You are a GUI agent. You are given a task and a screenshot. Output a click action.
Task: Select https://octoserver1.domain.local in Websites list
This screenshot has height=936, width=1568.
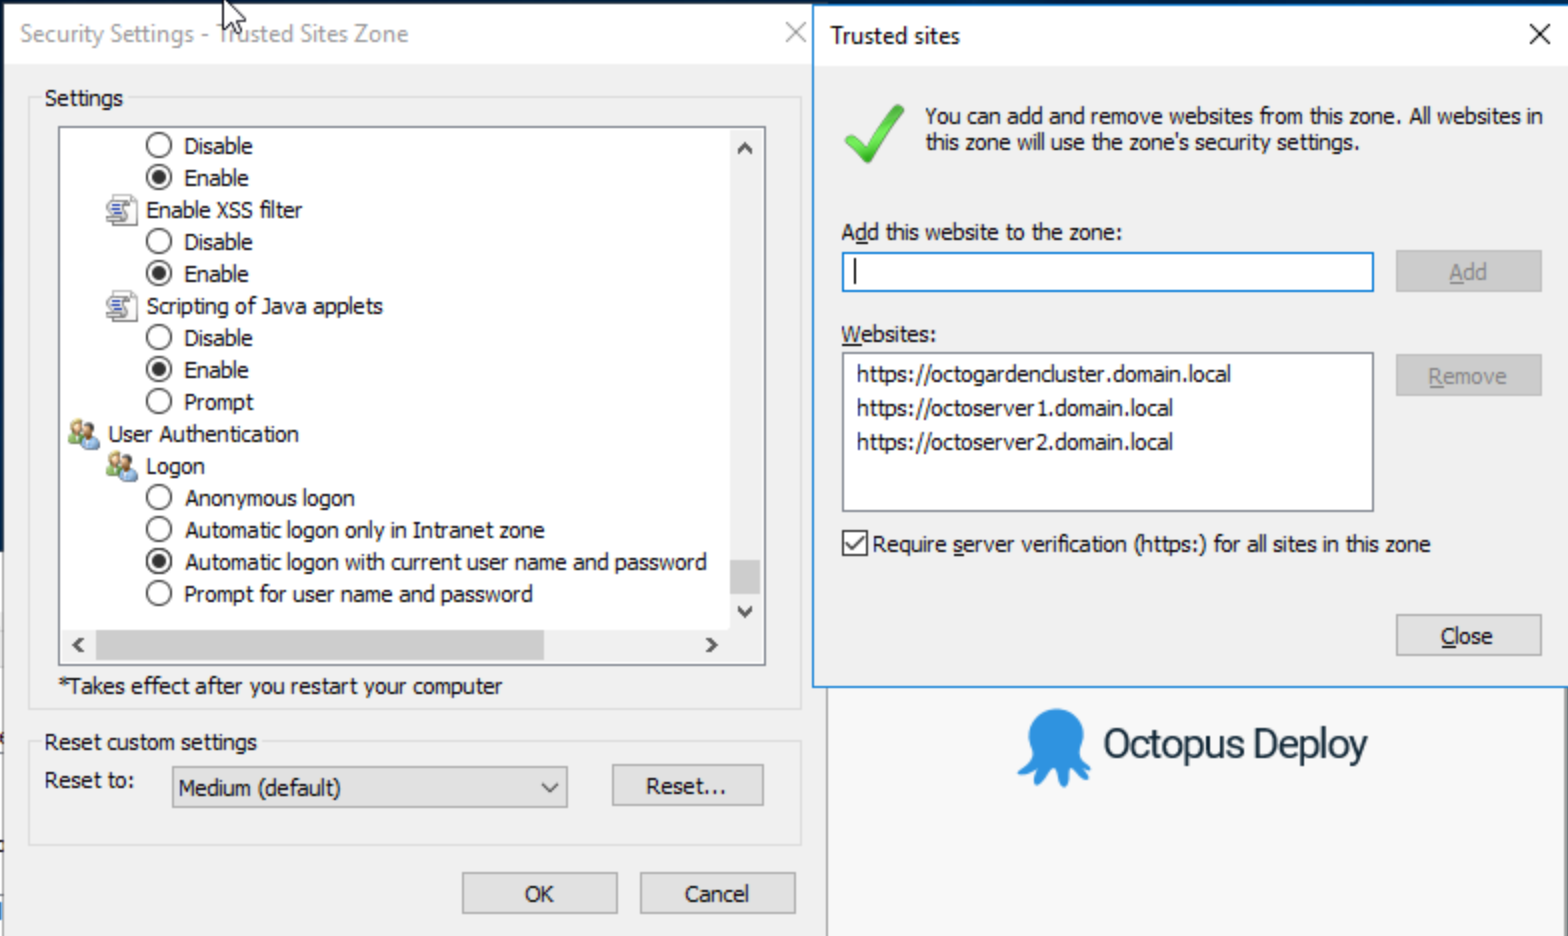1014,407
